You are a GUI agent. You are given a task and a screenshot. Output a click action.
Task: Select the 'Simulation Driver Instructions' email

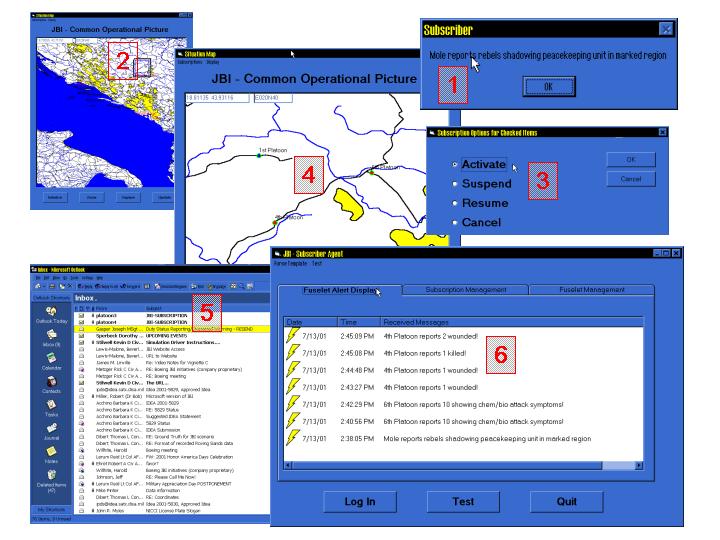click(172, 343)
